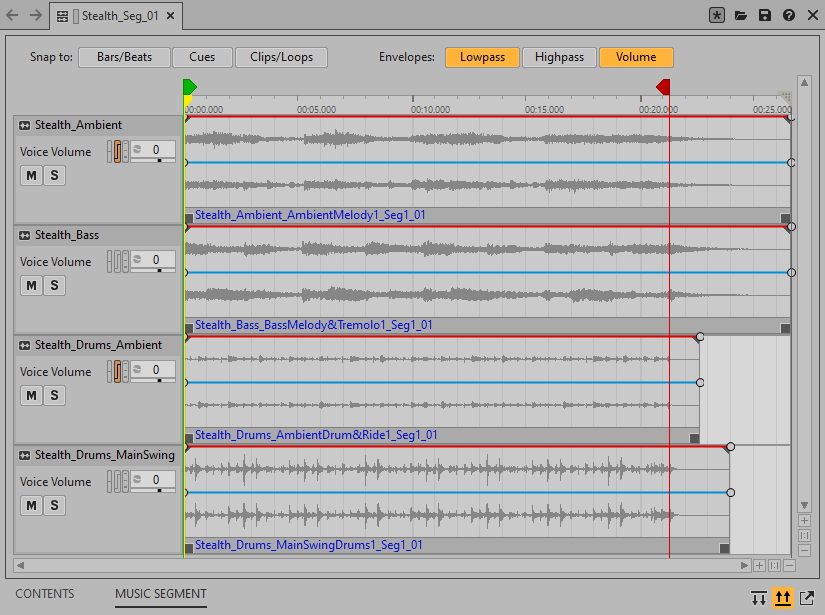Open help via question mark icon
This screenshot has width=825, height=615.
click(x=789, y=16)
